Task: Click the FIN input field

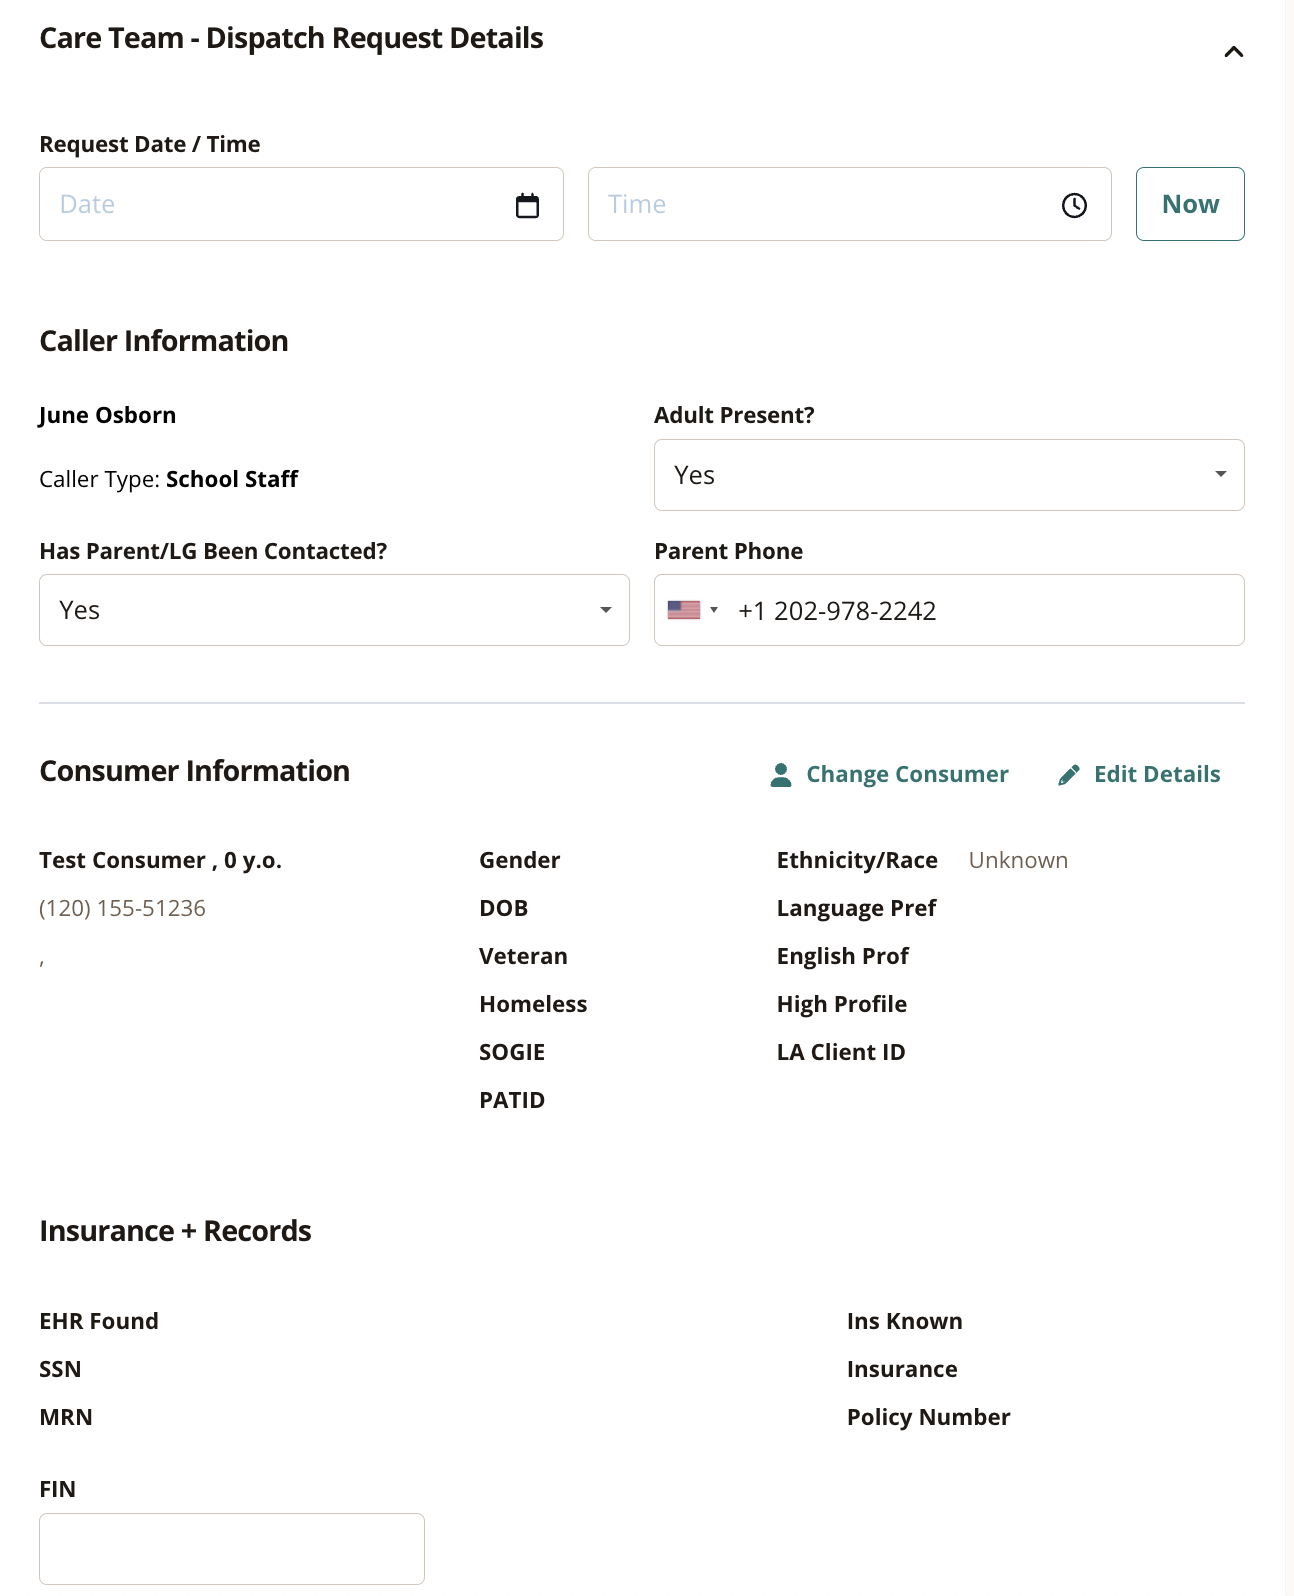Action: coord(232,1548)
